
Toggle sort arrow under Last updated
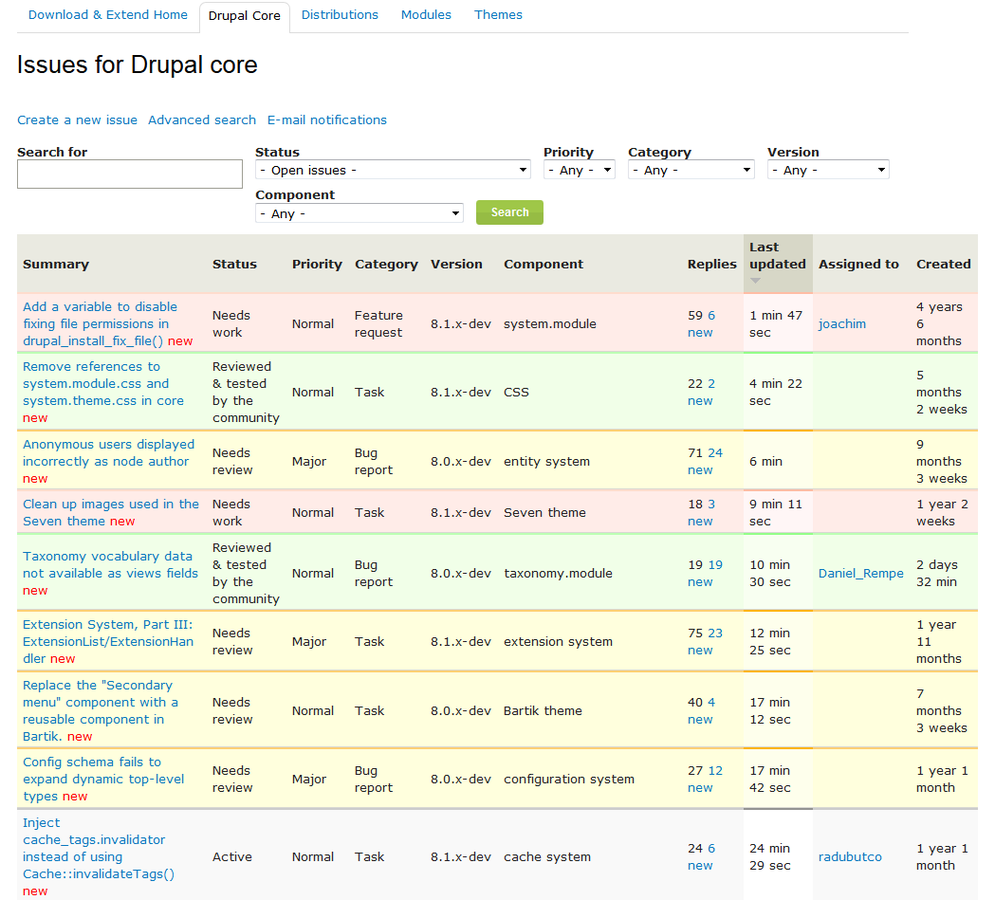[755, 281]
